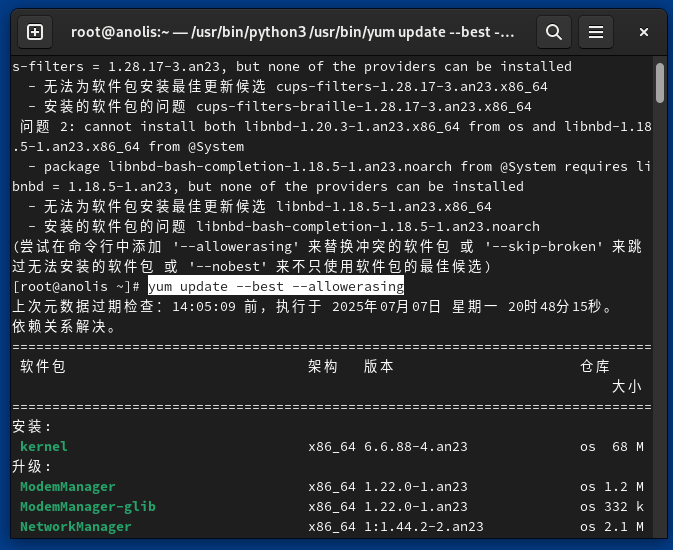
Task: Click the 版本 column header
Action: (x=379, y=367)
